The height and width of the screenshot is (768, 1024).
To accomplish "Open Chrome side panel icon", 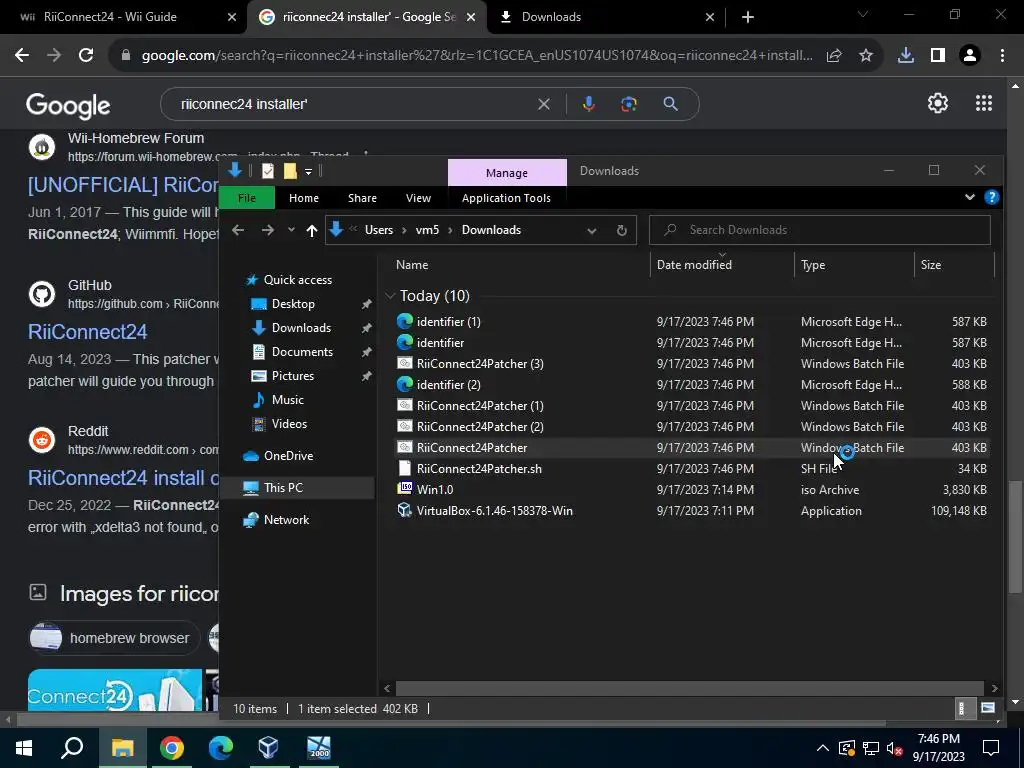I will 937,56.
